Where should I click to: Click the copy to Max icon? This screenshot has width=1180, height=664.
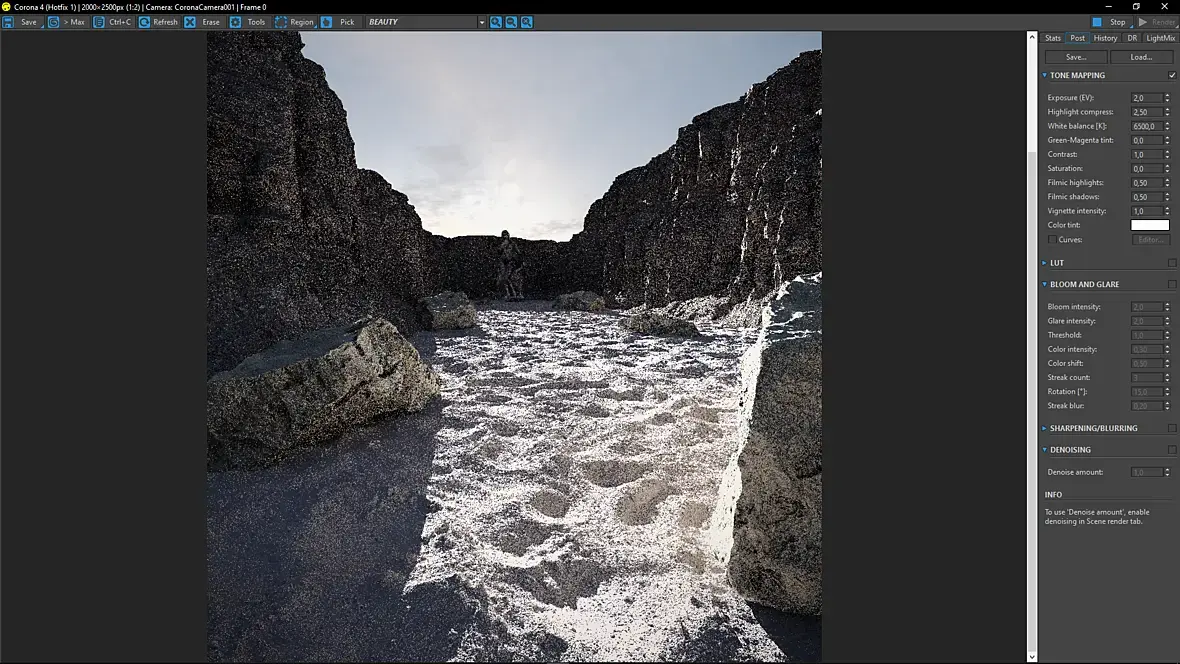click(53, 23)
